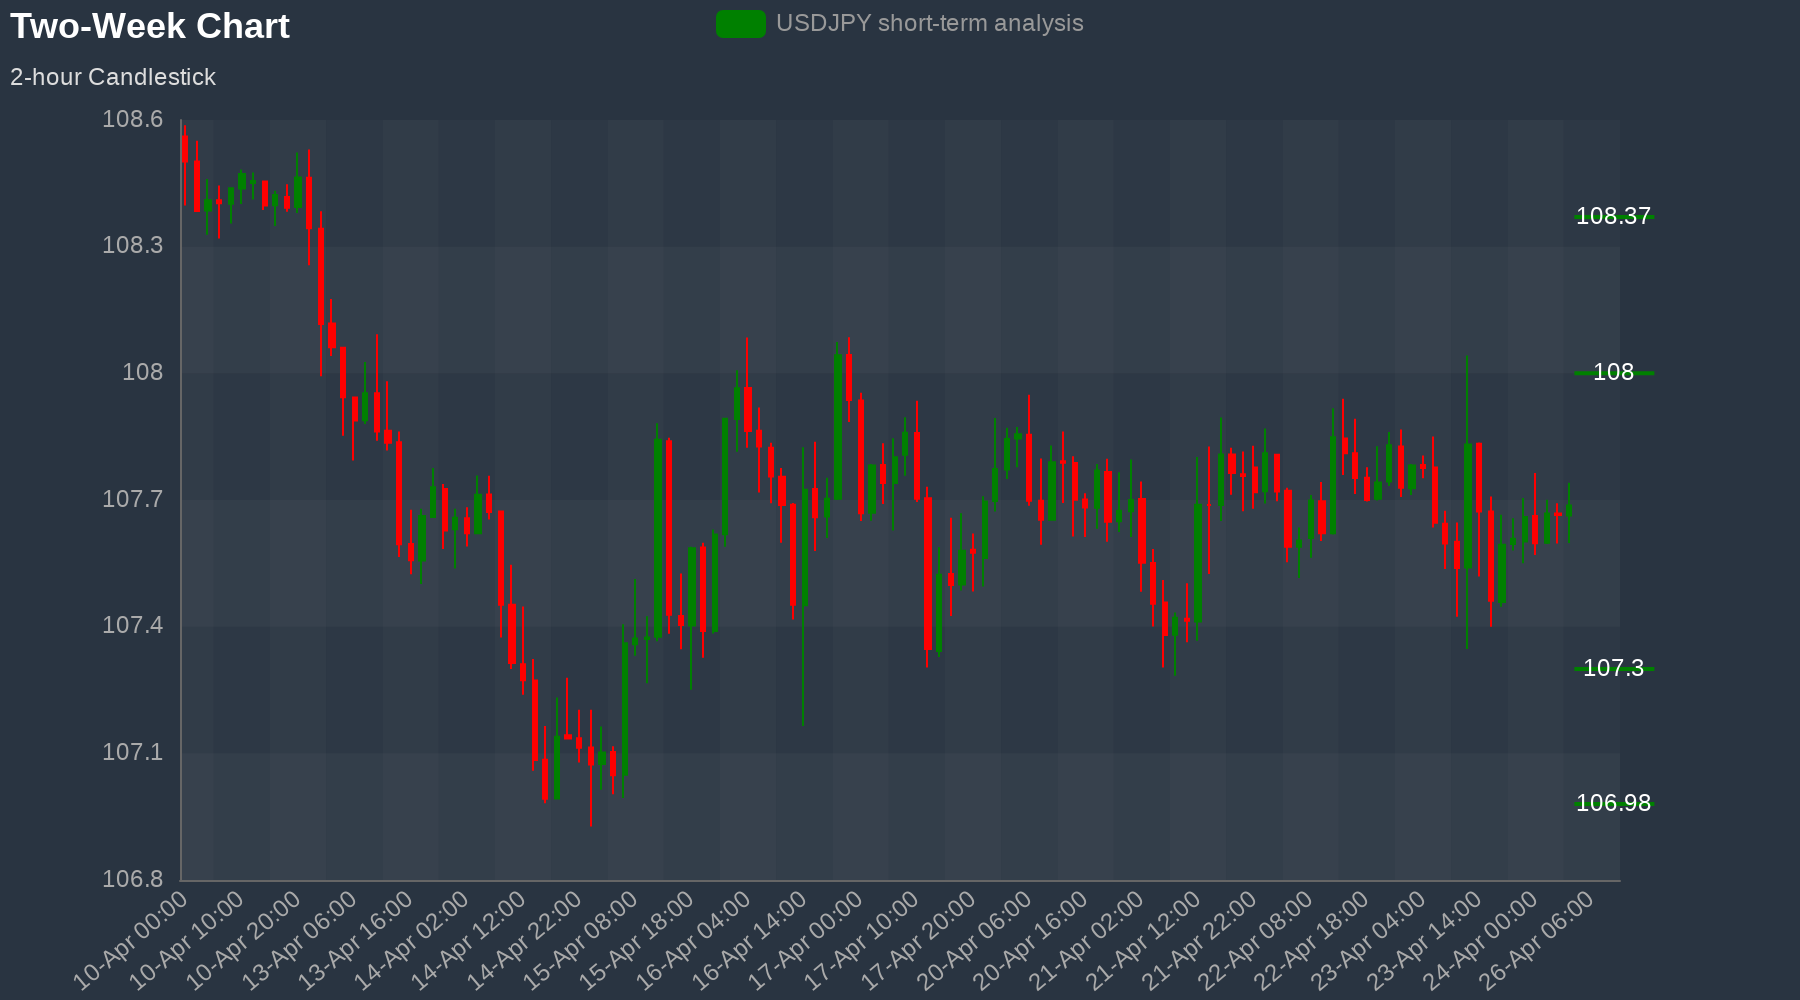
Task: Toggle the USDJPY short-term analysis legend label
Action: click(x=929, y=24)
